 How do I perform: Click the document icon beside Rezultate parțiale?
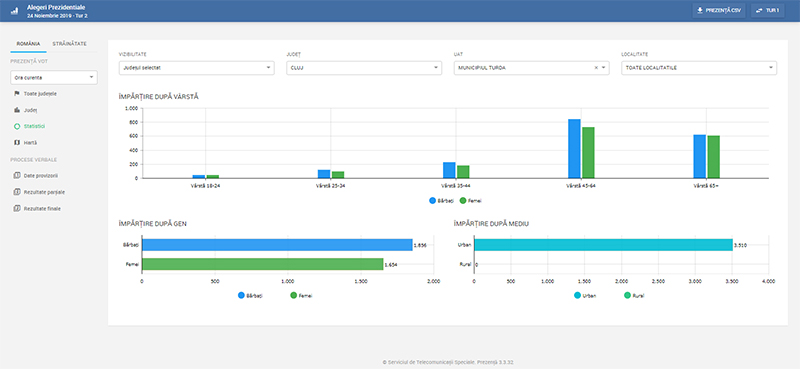click(17, 192)
